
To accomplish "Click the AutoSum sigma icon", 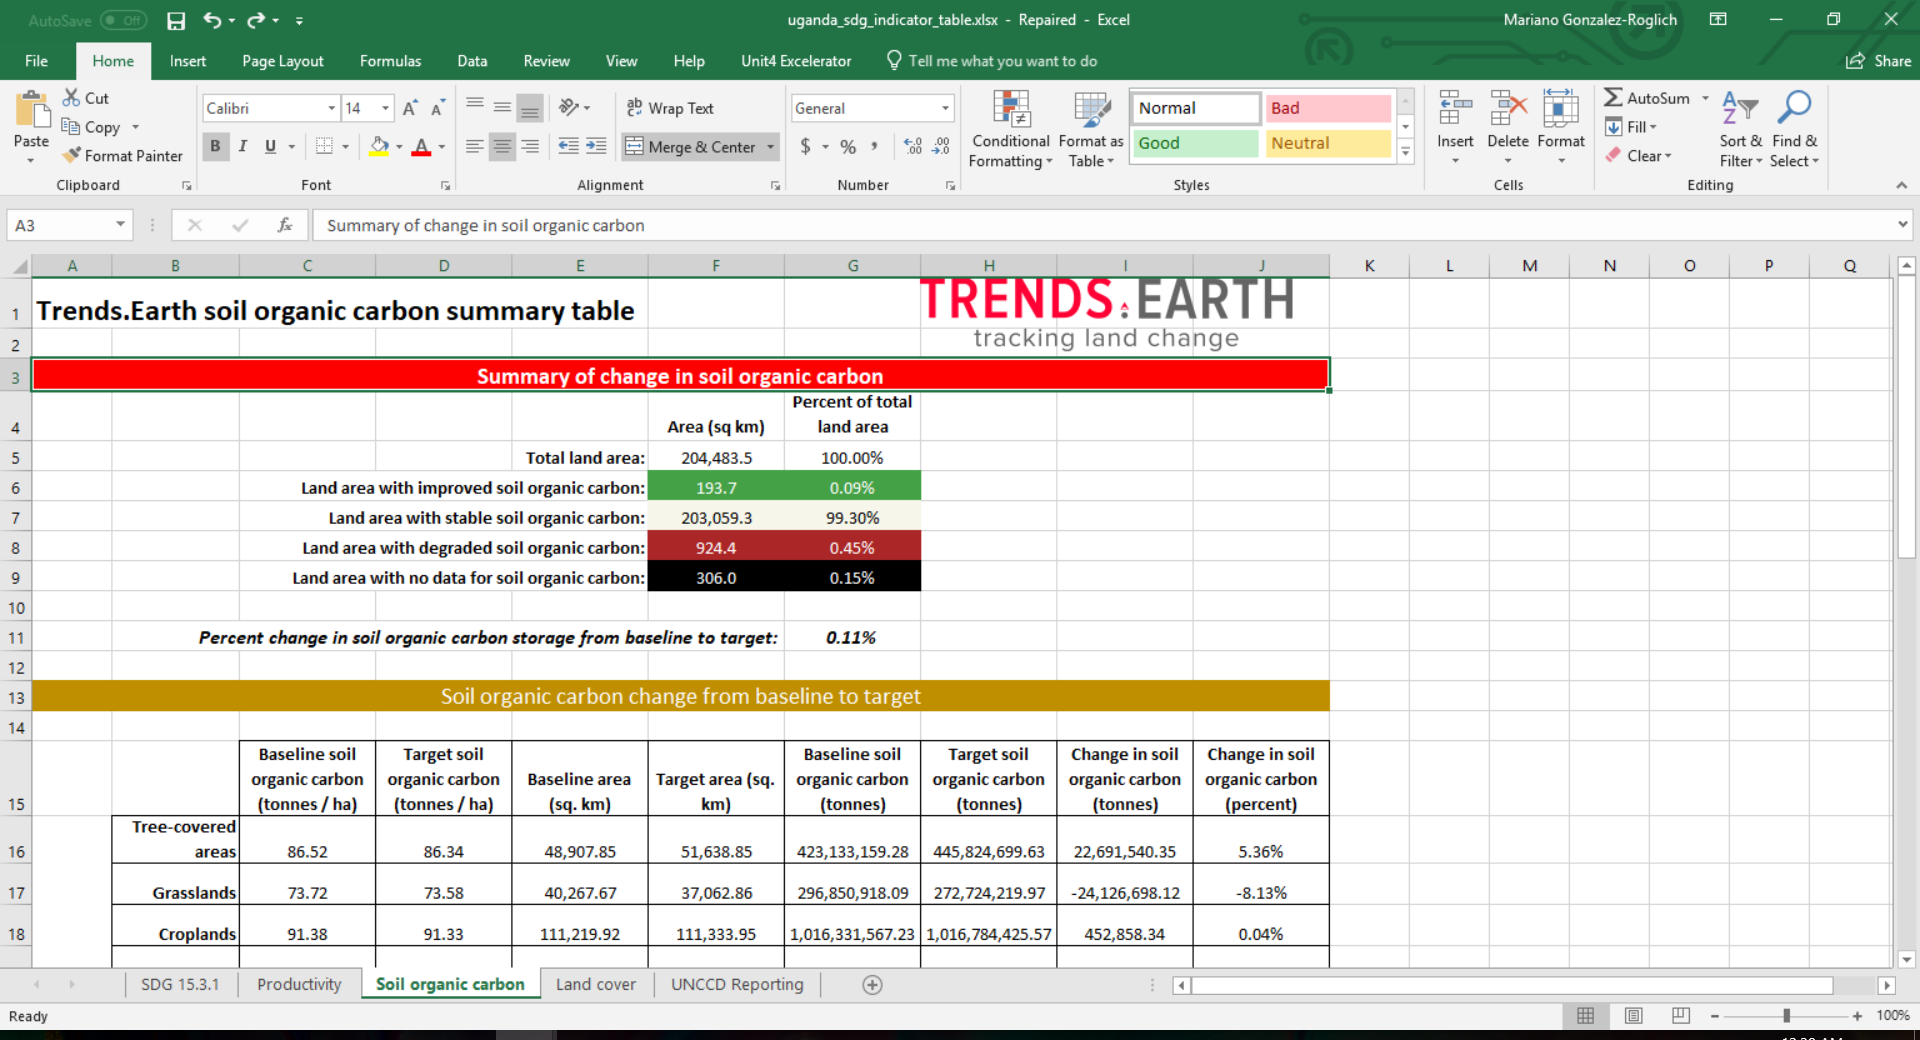I will [1612, 98].
